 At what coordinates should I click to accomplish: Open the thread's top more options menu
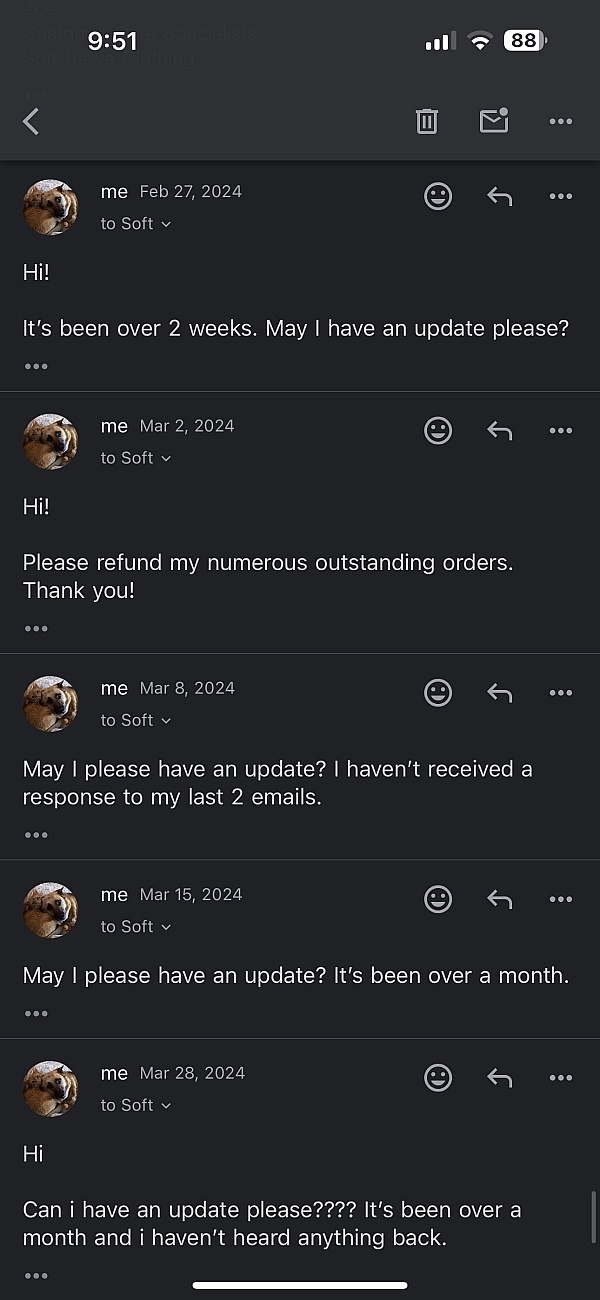tap(561, 122)
